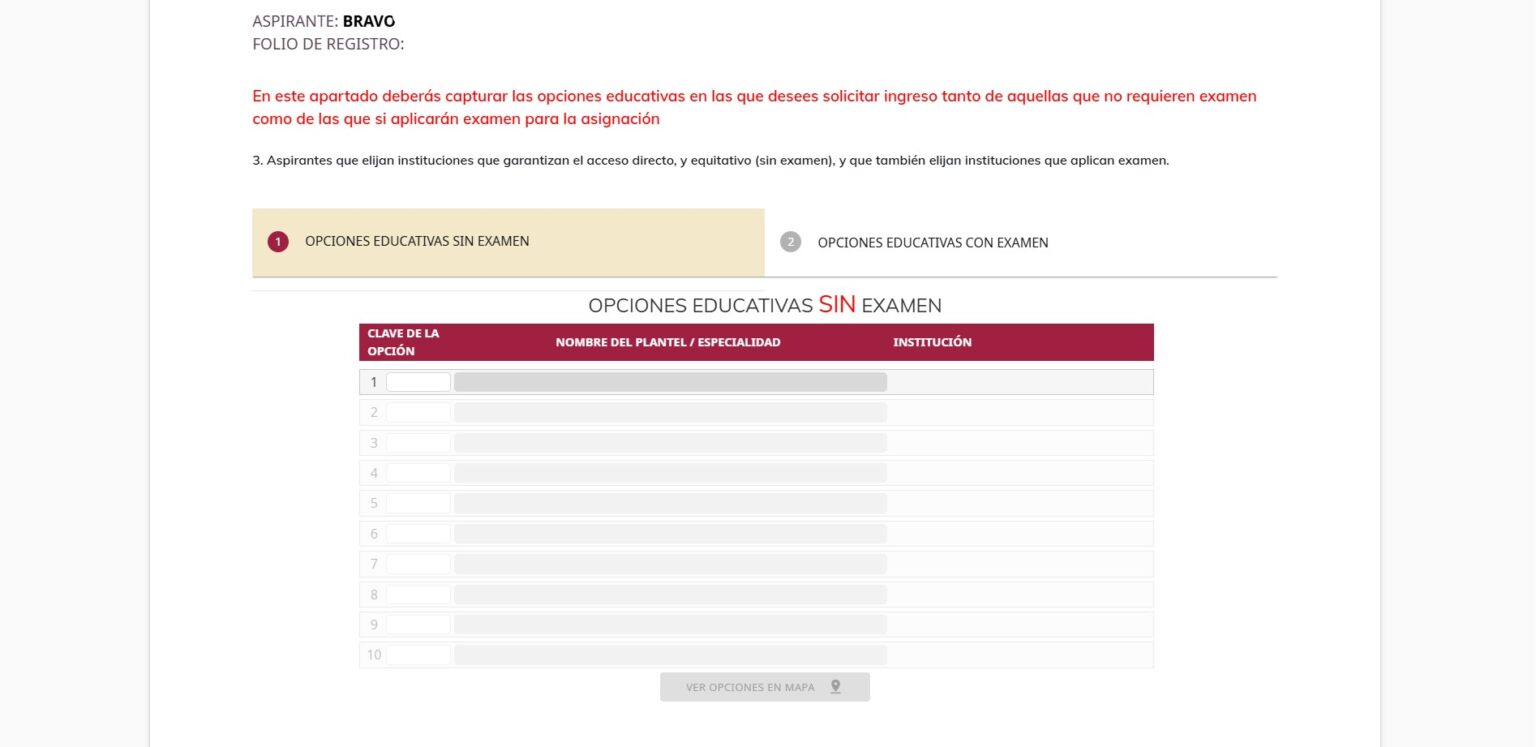The height and width of the screenshot is (747, 1536).
Task: Click the map pin icon on the map button
Action: coord(836,687)
